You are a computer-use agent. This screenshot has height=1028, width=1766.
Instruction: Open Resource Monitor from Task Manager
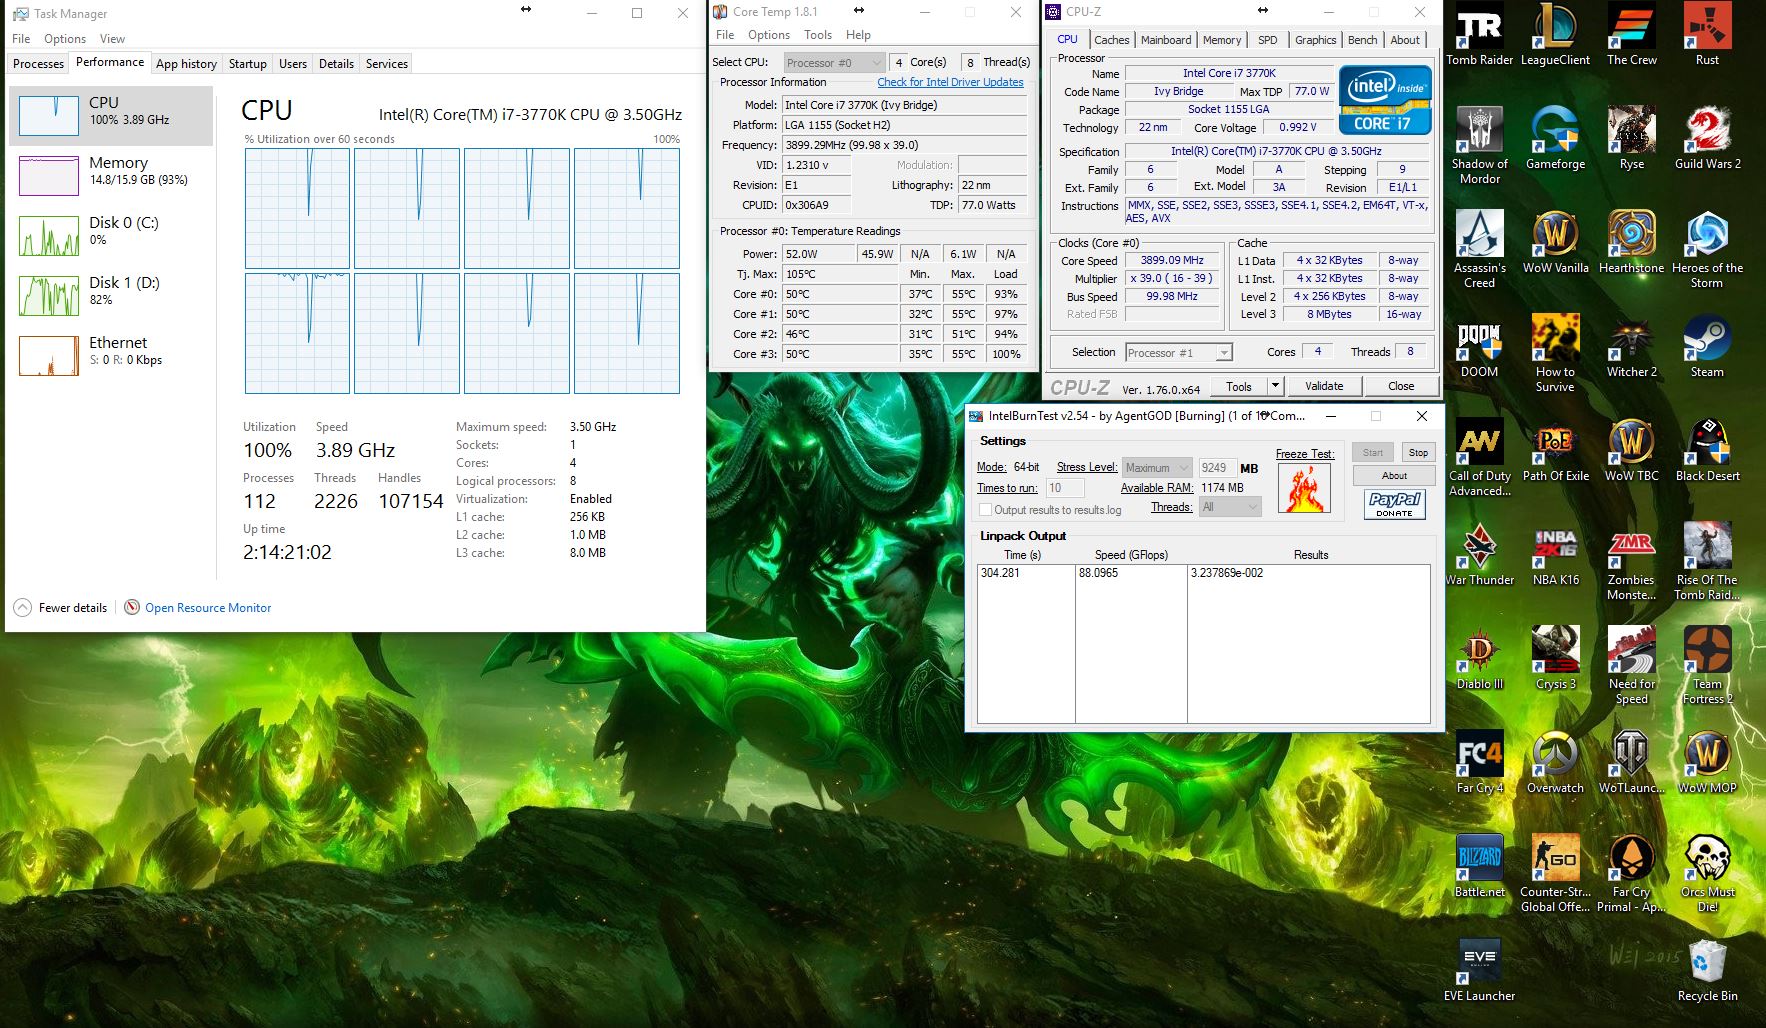pyautogui.click(x=207, y=608)
